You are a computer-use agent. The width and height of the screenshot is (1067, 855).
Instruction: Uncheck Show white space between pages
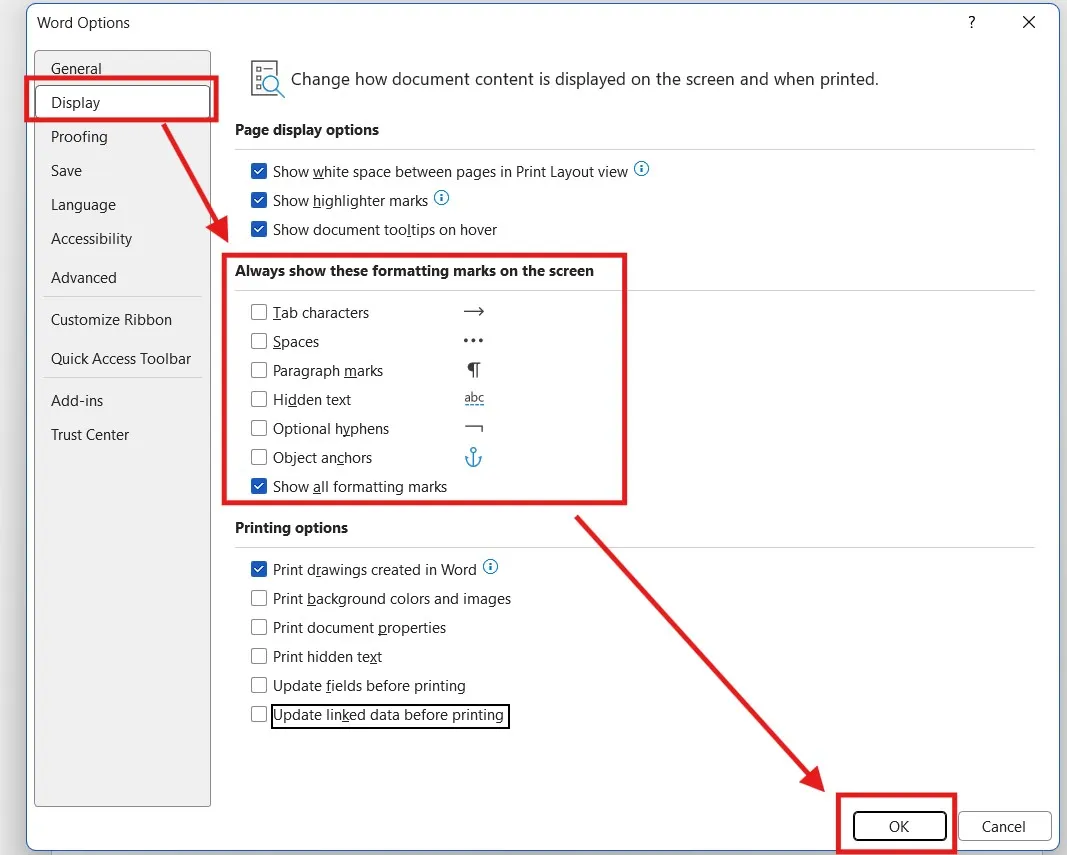pos(259,171)
